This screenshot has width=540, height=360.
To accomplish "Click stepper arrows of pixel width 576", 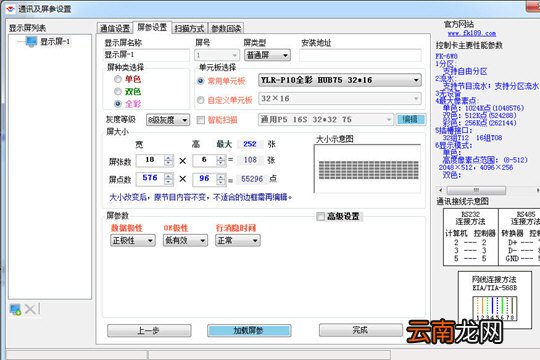I will click(x=169, y=179).
